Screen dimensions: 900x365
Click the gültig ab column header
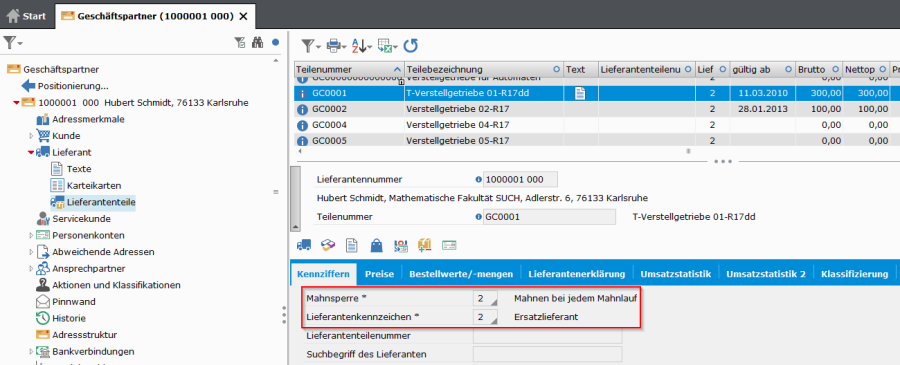(x=762, y=69)
